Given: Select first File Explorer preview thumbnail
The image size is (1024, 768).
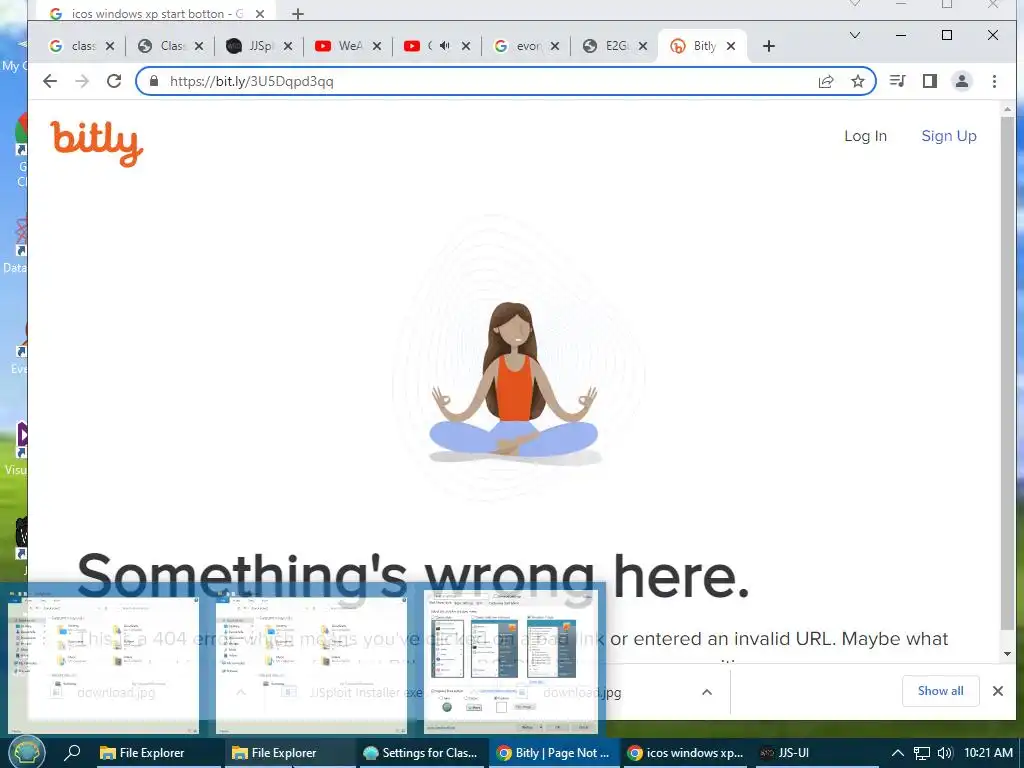Looking at the screenshot, I should tap(103, 662).
